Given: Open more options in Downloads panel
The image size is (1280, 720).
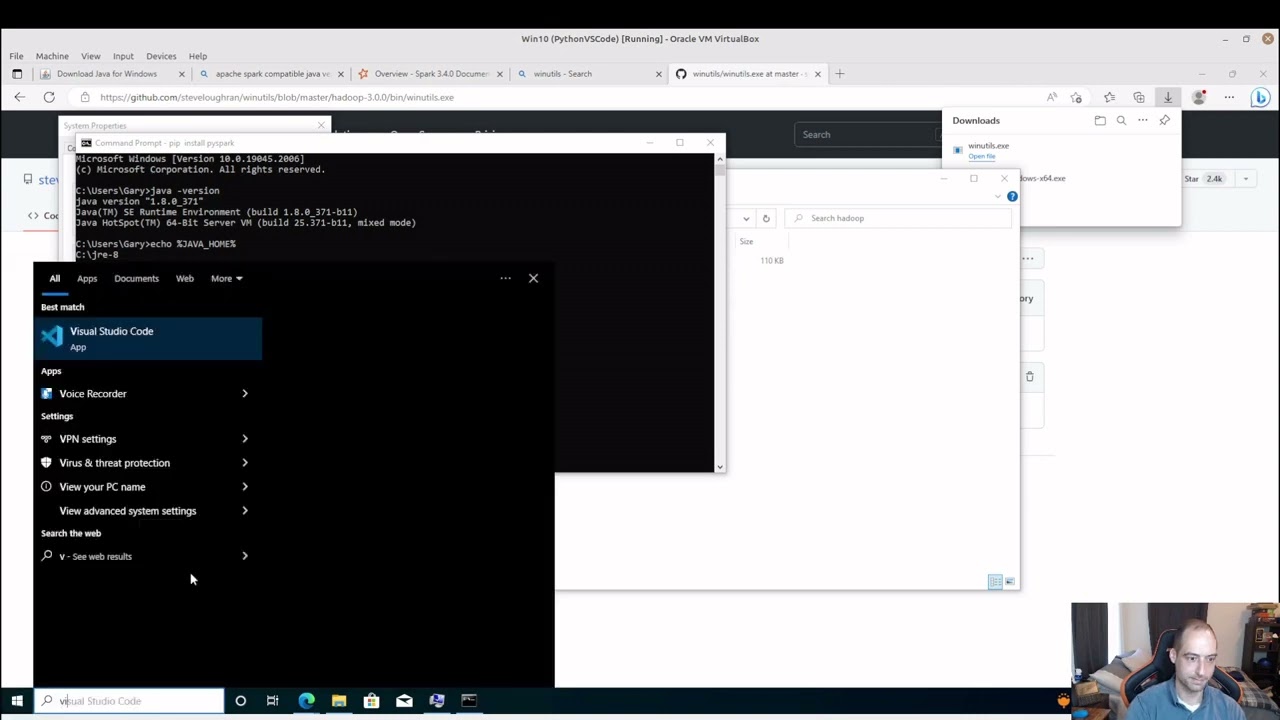Looking at the screenshot, I should pyautogui.click(x=1143, y=120).
